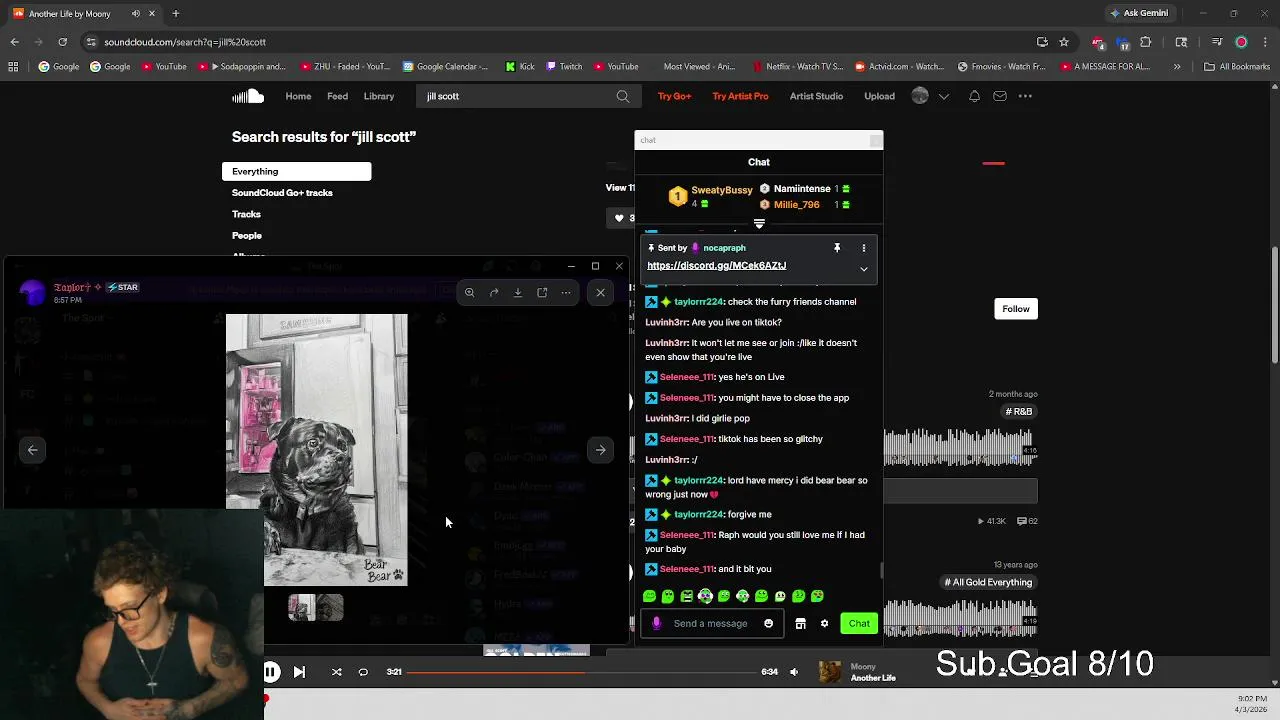Select thumbnail strip below dog image
This screenshot has height=720, width=1280.
(316, 608)
